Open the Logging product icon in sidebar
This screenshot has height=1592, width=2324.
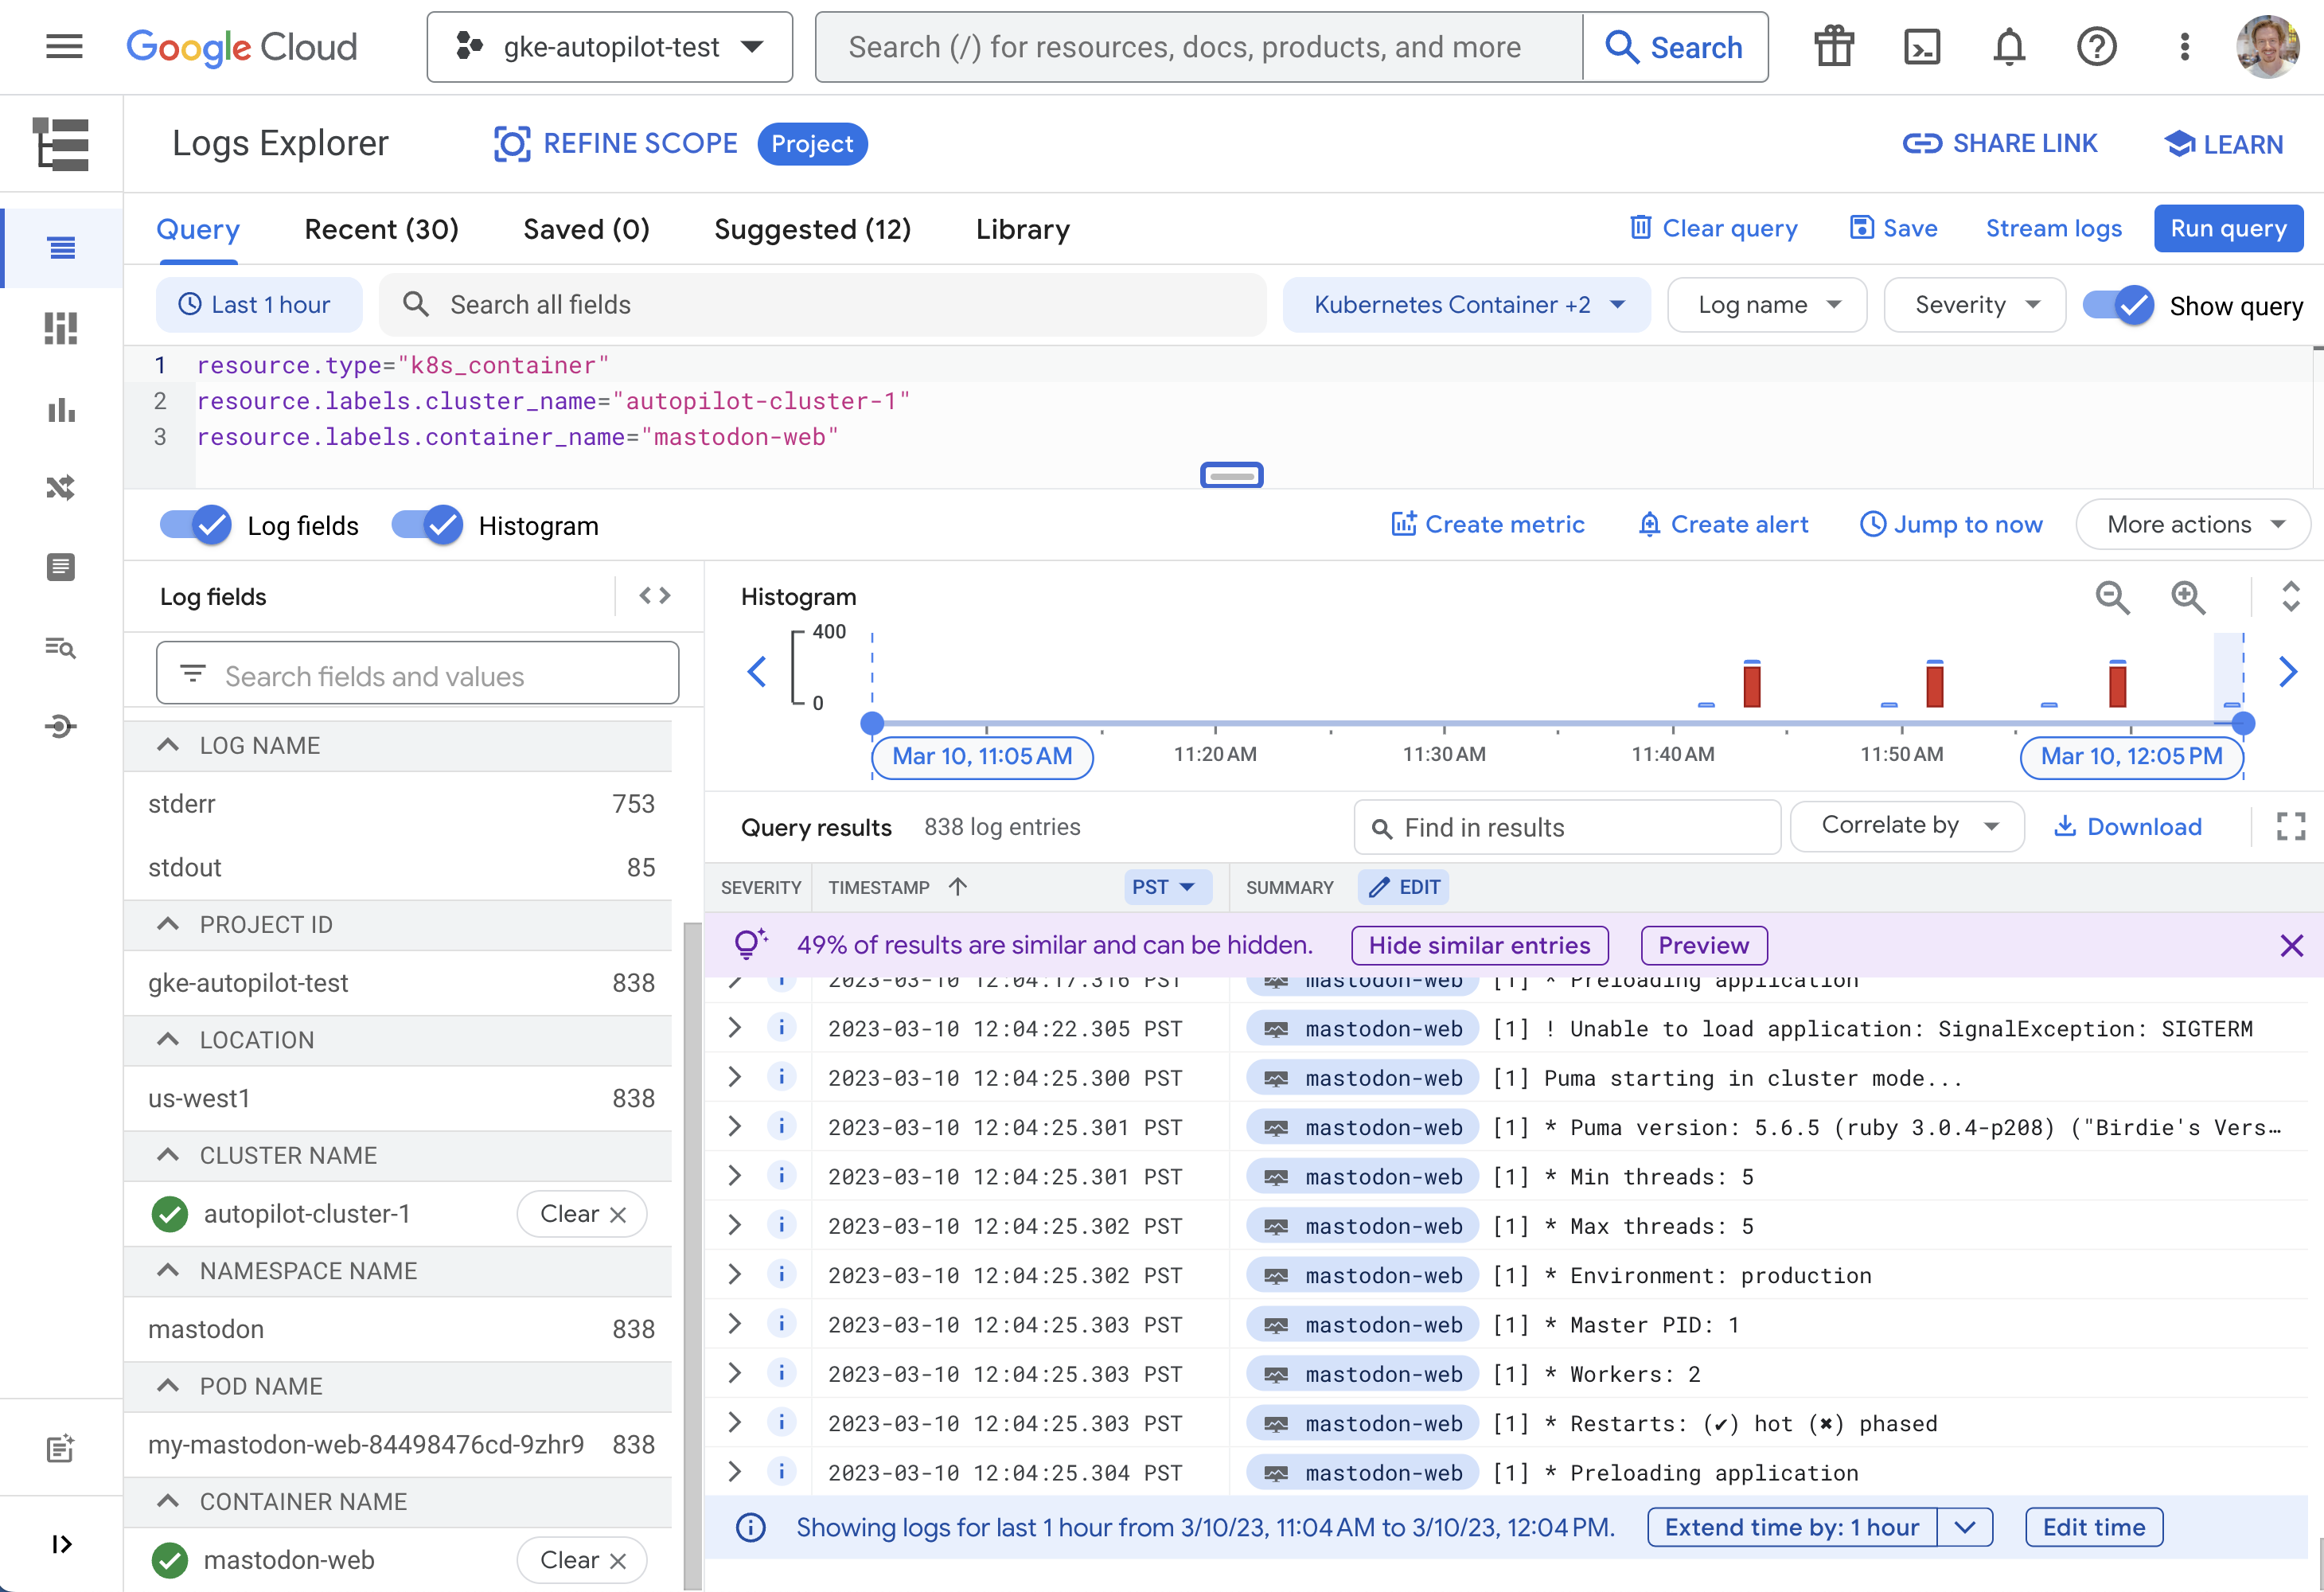pyautogui.click(x=61, y=144)
